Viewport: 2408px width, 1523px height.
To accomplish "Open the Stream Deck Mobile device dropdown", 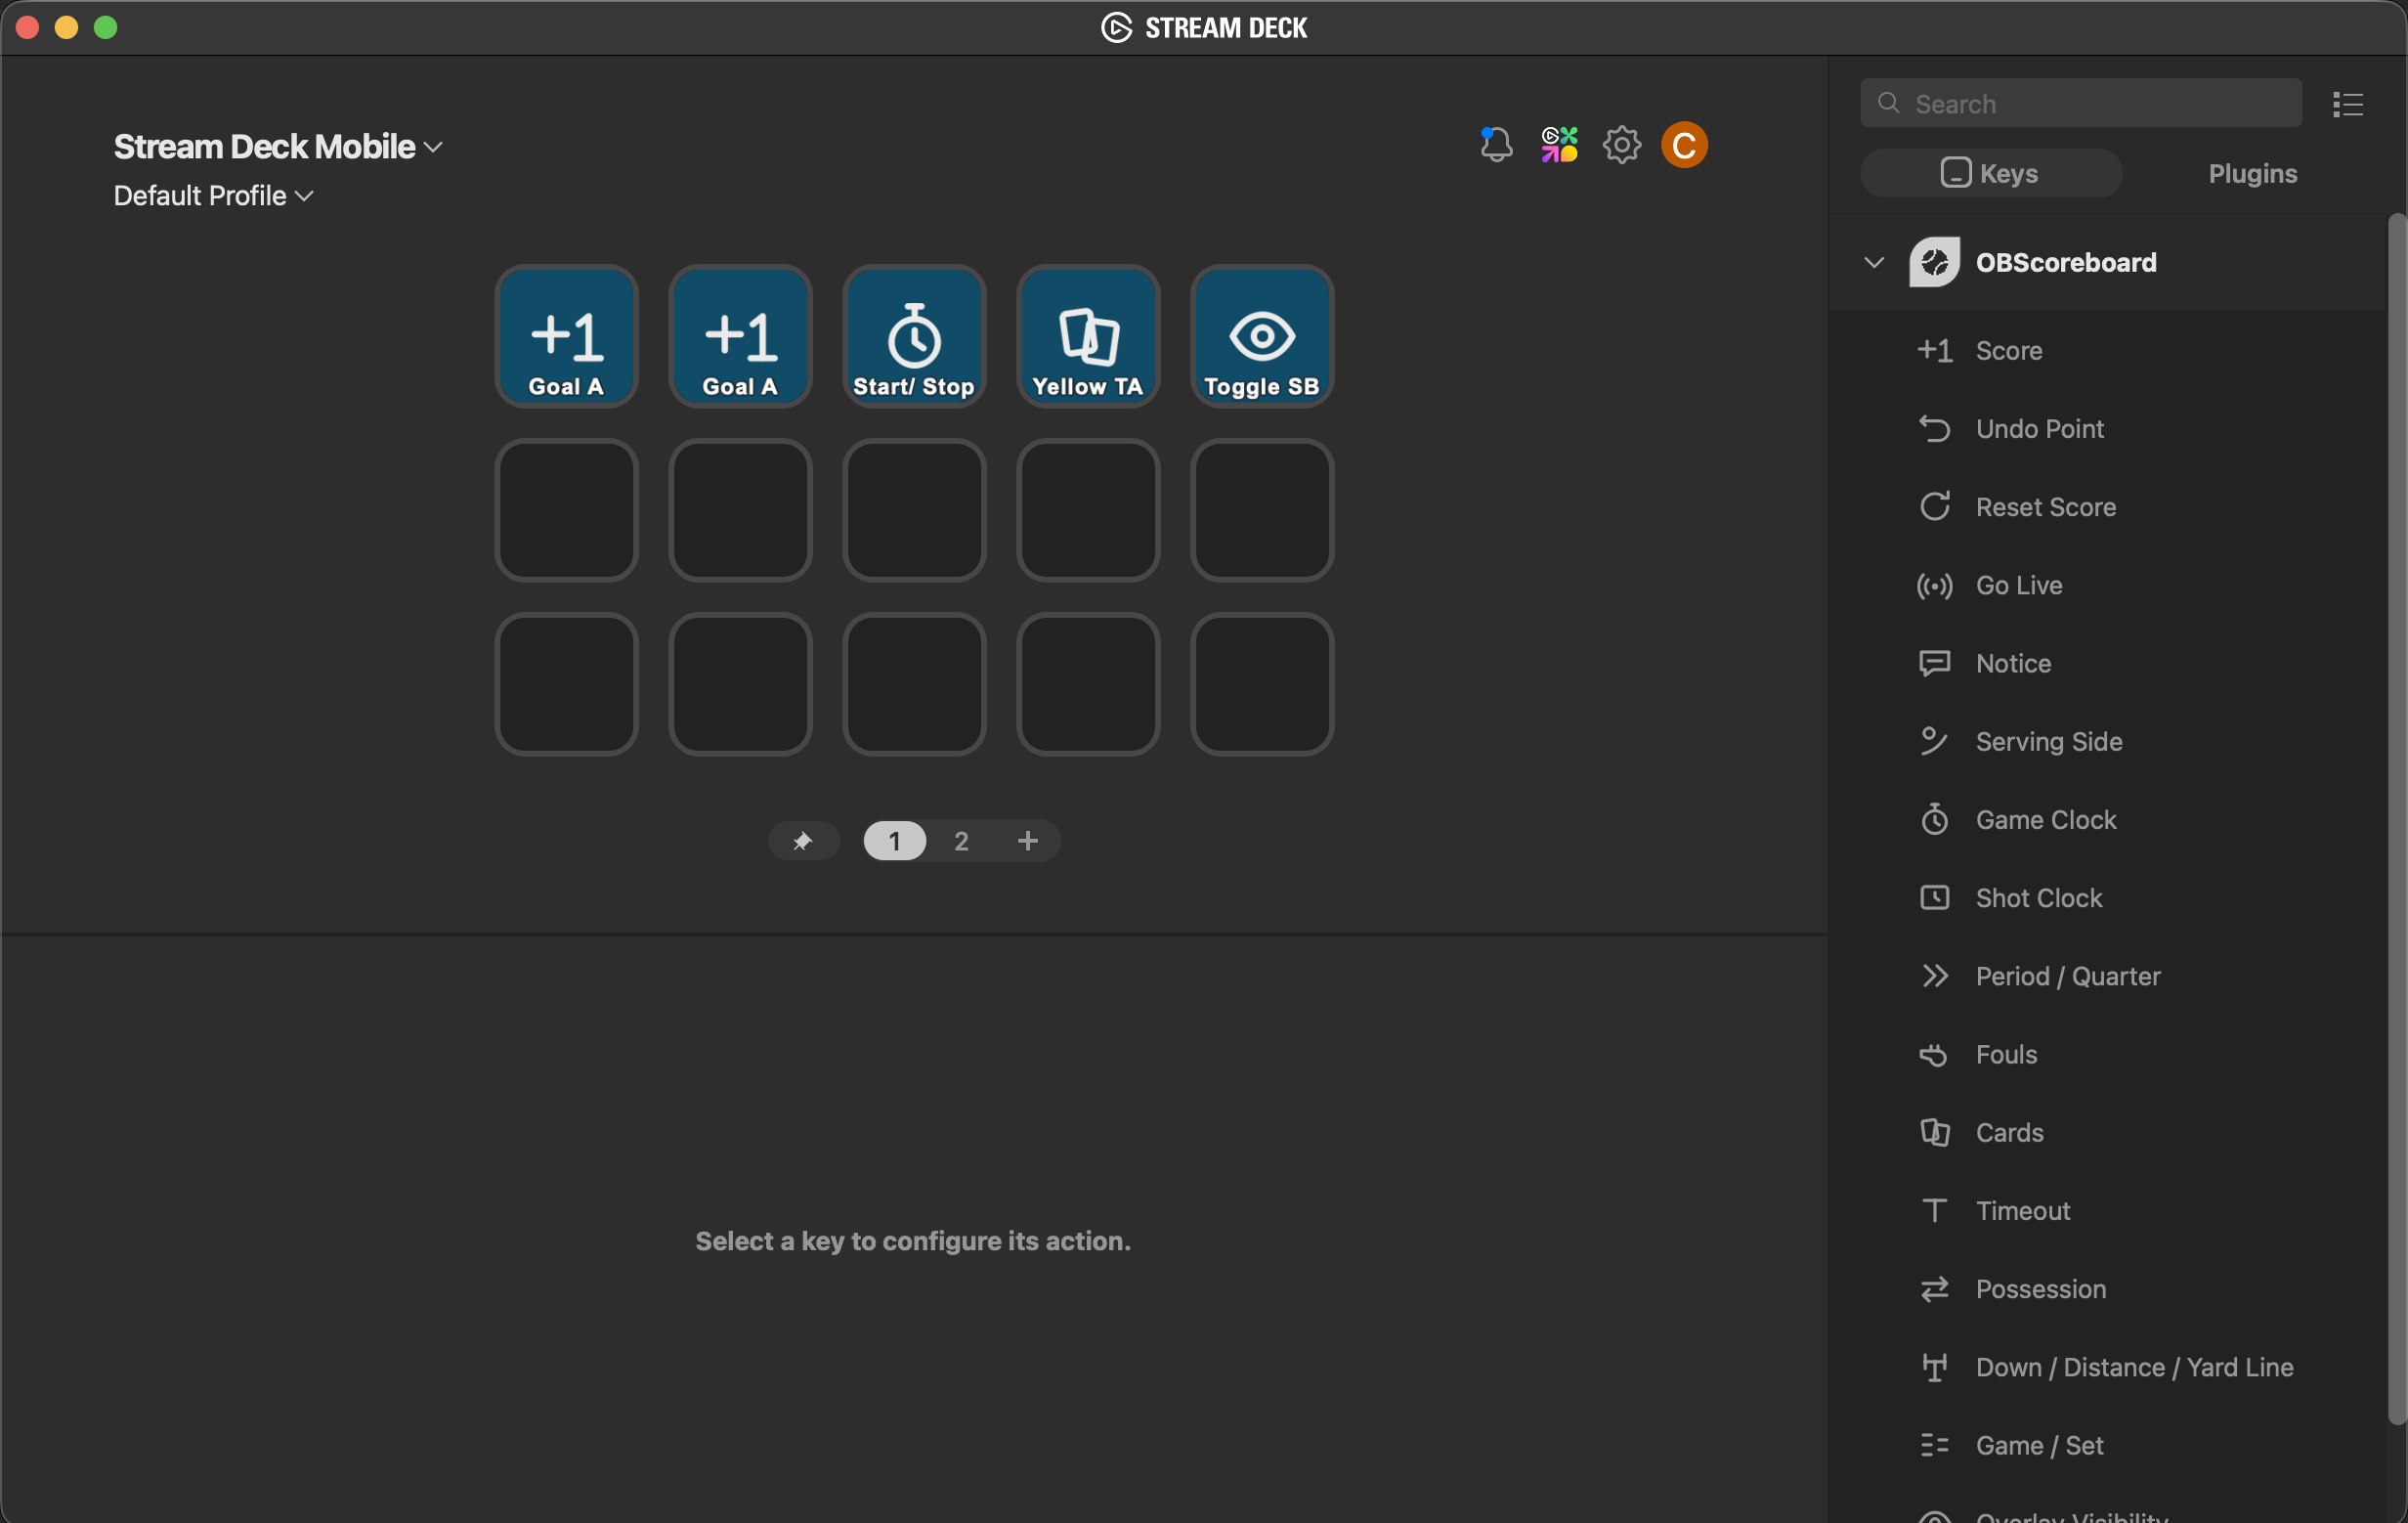I will [278, 147].
